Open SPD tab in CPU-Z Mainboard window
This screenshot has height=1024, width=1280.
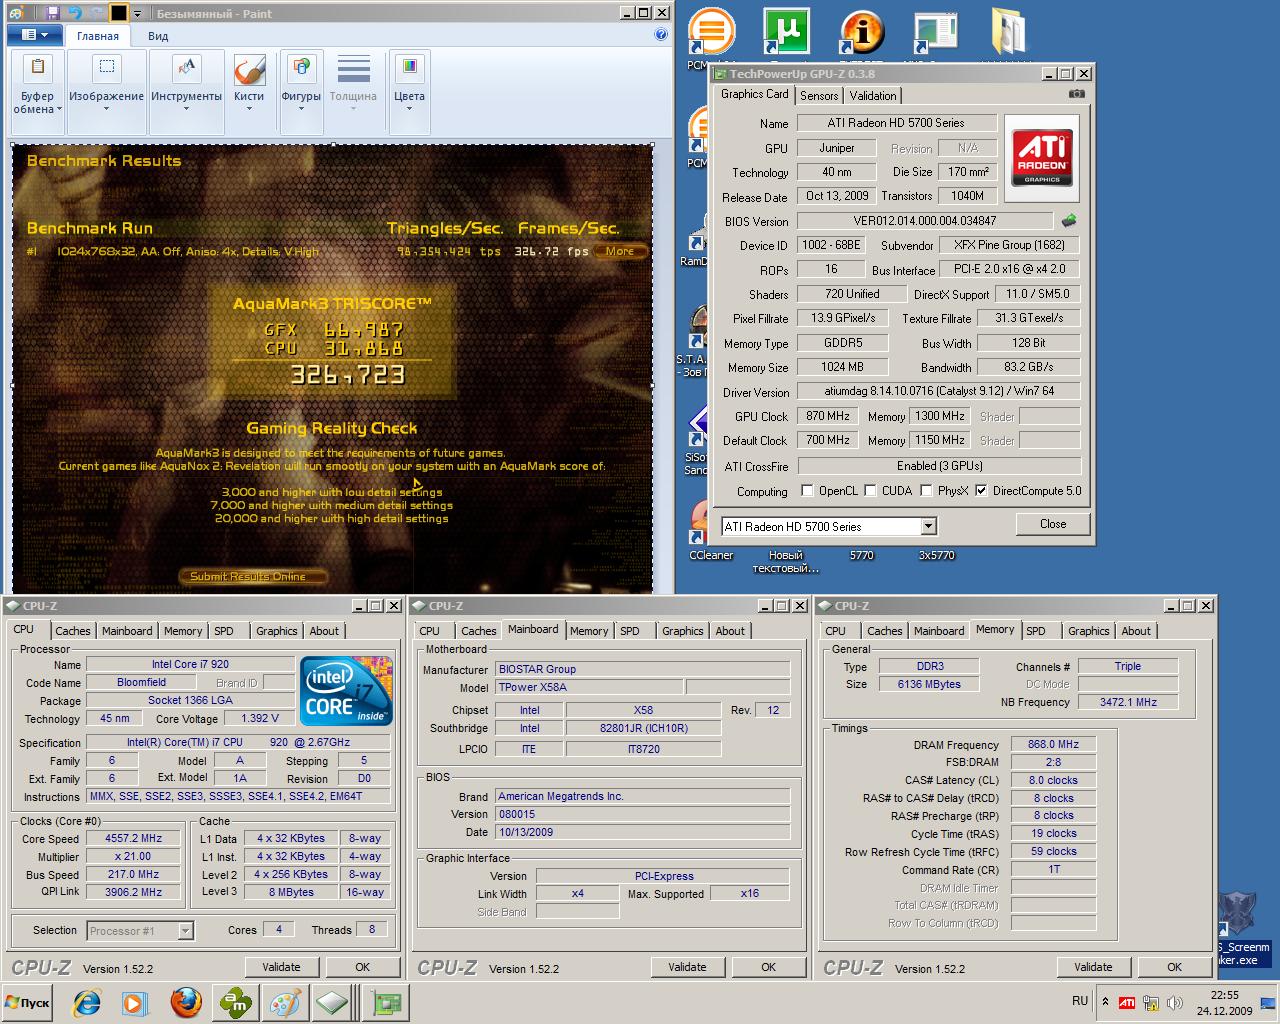tap(629, 631)
